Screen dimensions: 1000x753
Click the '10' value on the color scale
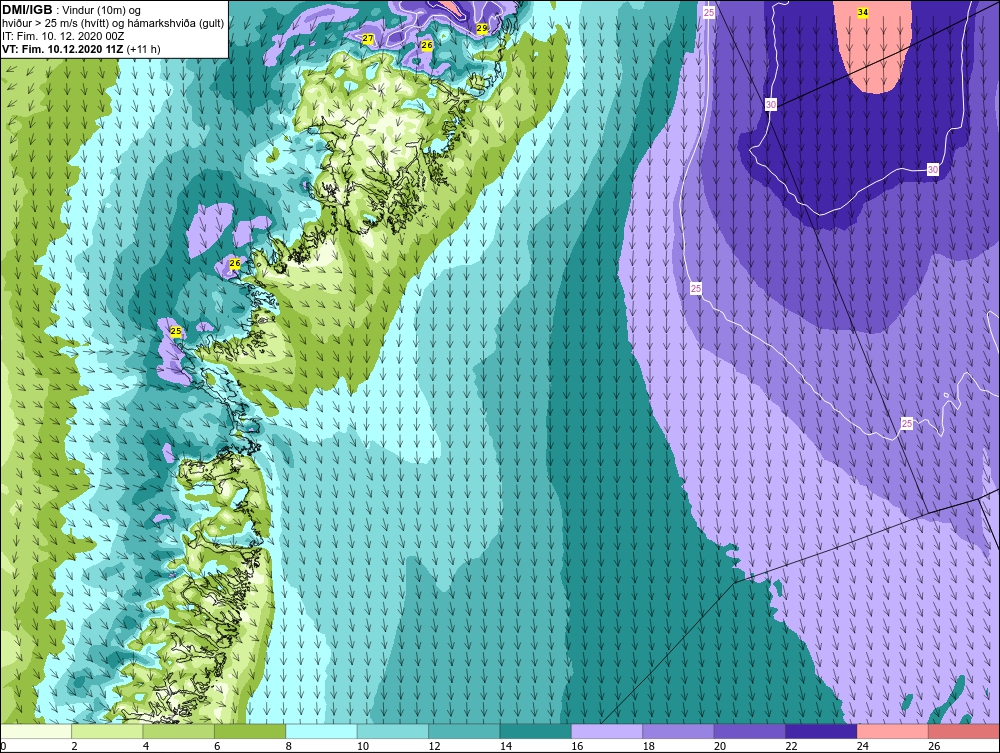[363, 746]
